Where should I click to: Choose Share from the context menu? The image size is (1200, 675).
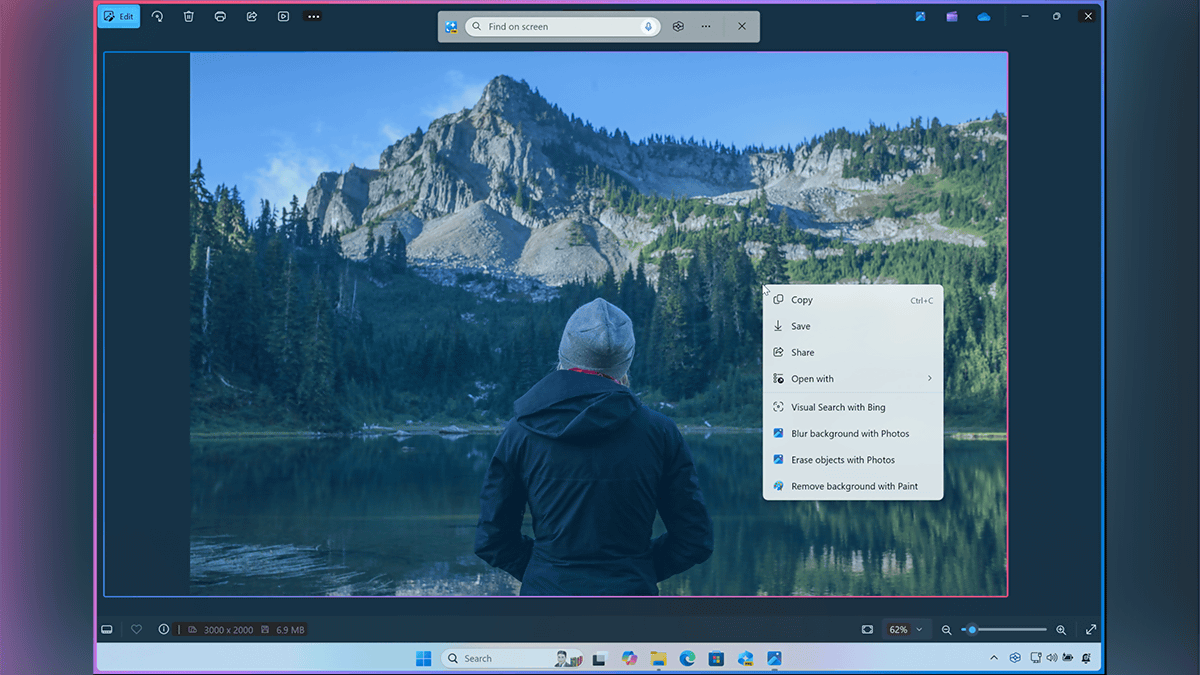(853, 352)
